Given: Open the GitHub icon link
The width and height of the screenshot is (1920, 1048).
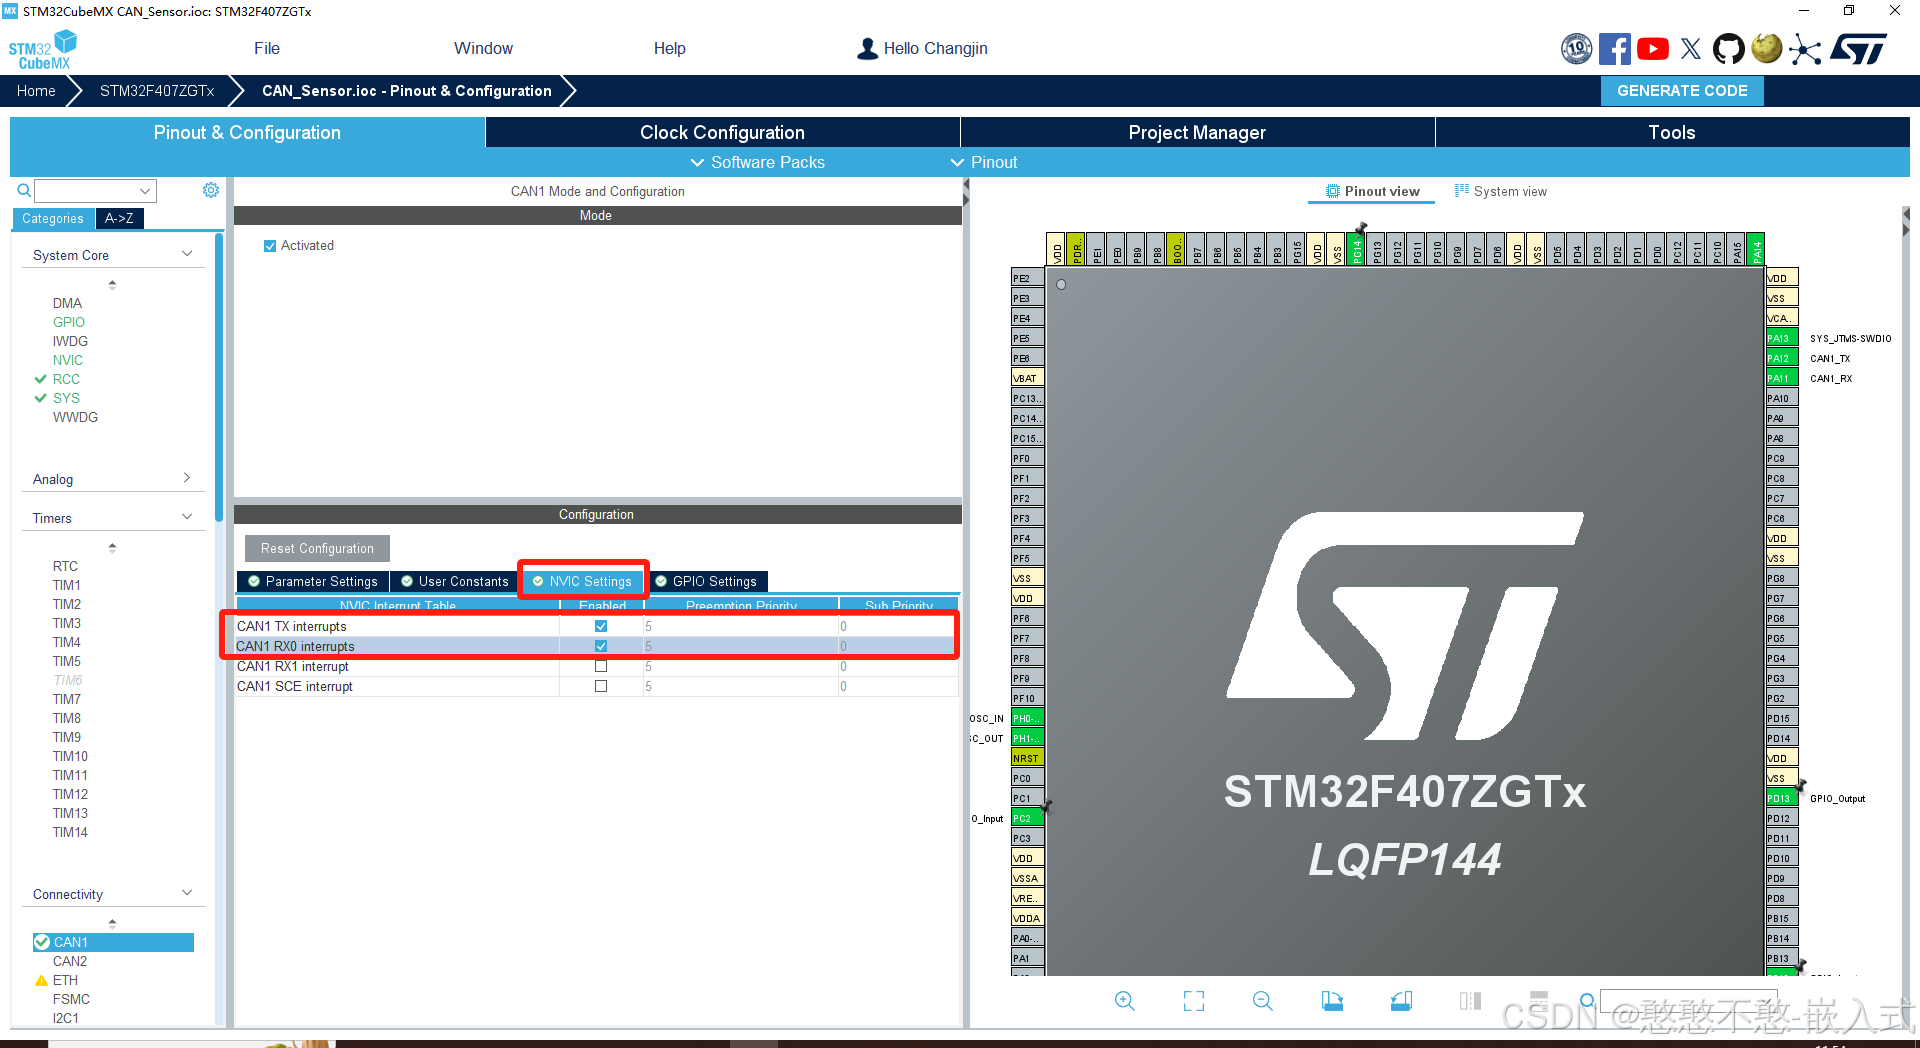Looking at the screenshot, I should tap(1729, 49).
